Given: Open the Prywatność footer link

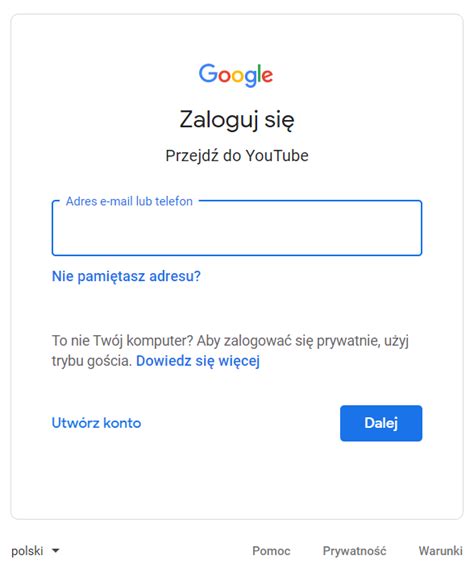Looking at the screenshot, I should coord(355,551).
